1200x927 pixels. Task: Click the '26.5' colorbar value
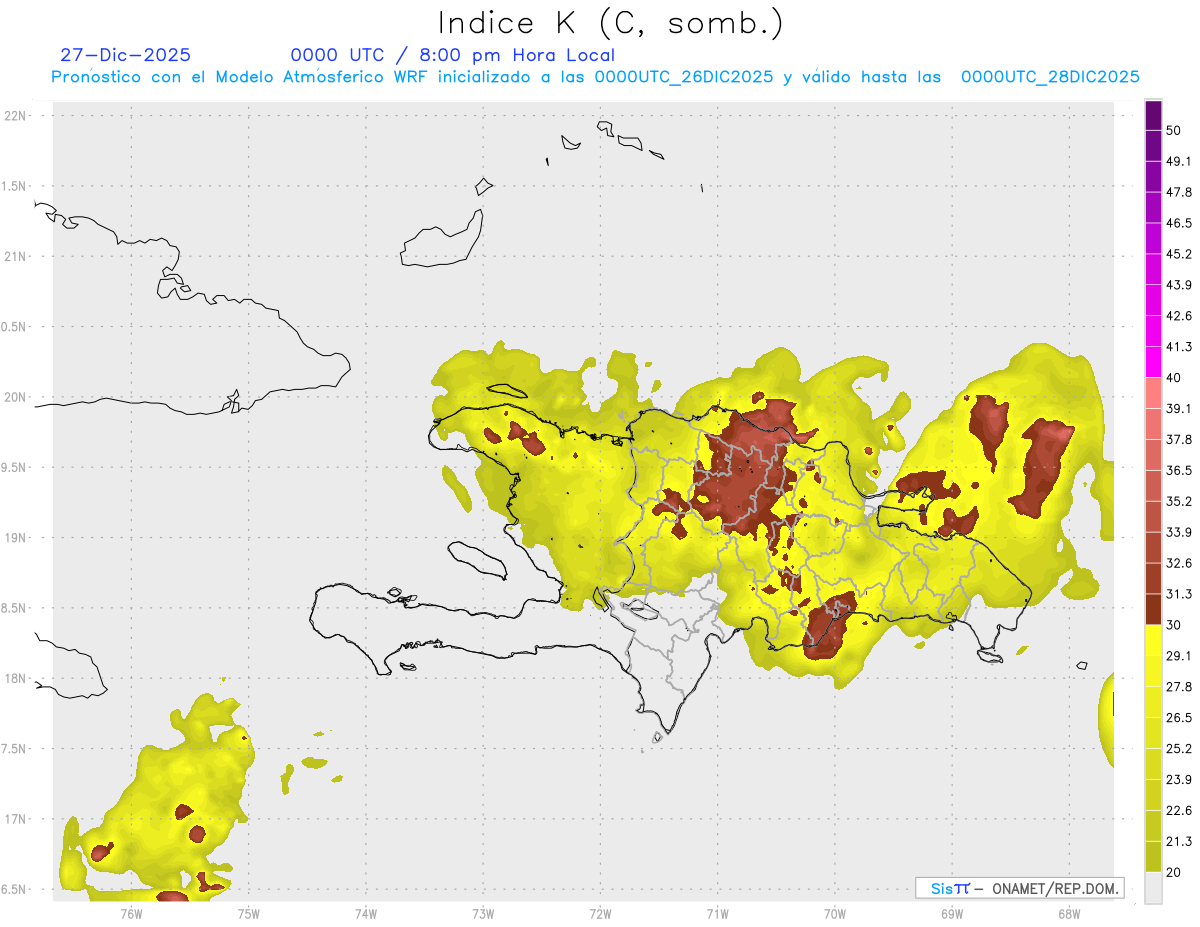pyautogui.click(x=1179, y=718)
